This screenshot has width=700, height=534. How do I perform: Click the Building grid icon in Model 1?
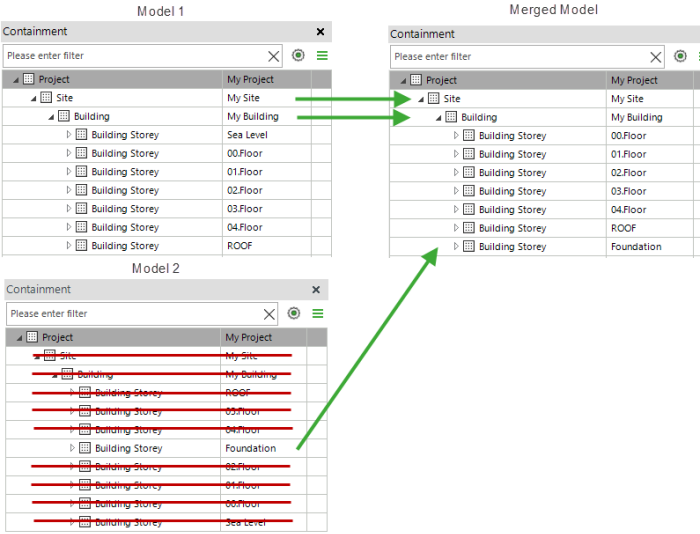tap(64, 116)
